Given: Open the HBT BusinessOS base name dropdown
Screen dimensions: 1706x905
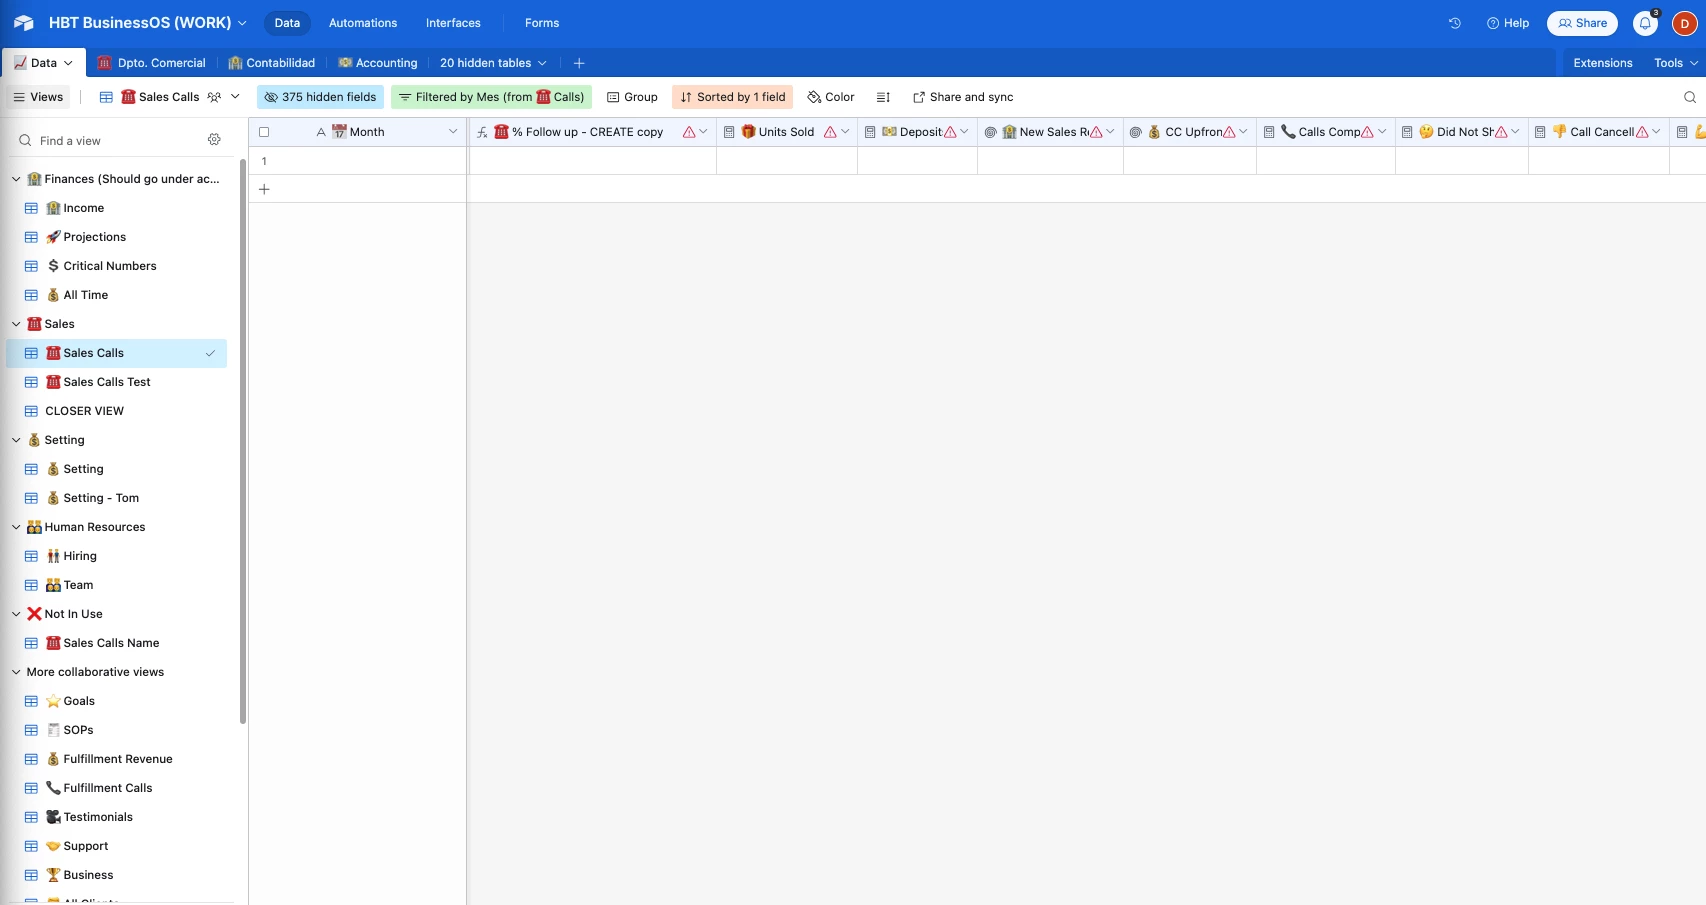Looking at the screenshot, I should coord(148,23).
